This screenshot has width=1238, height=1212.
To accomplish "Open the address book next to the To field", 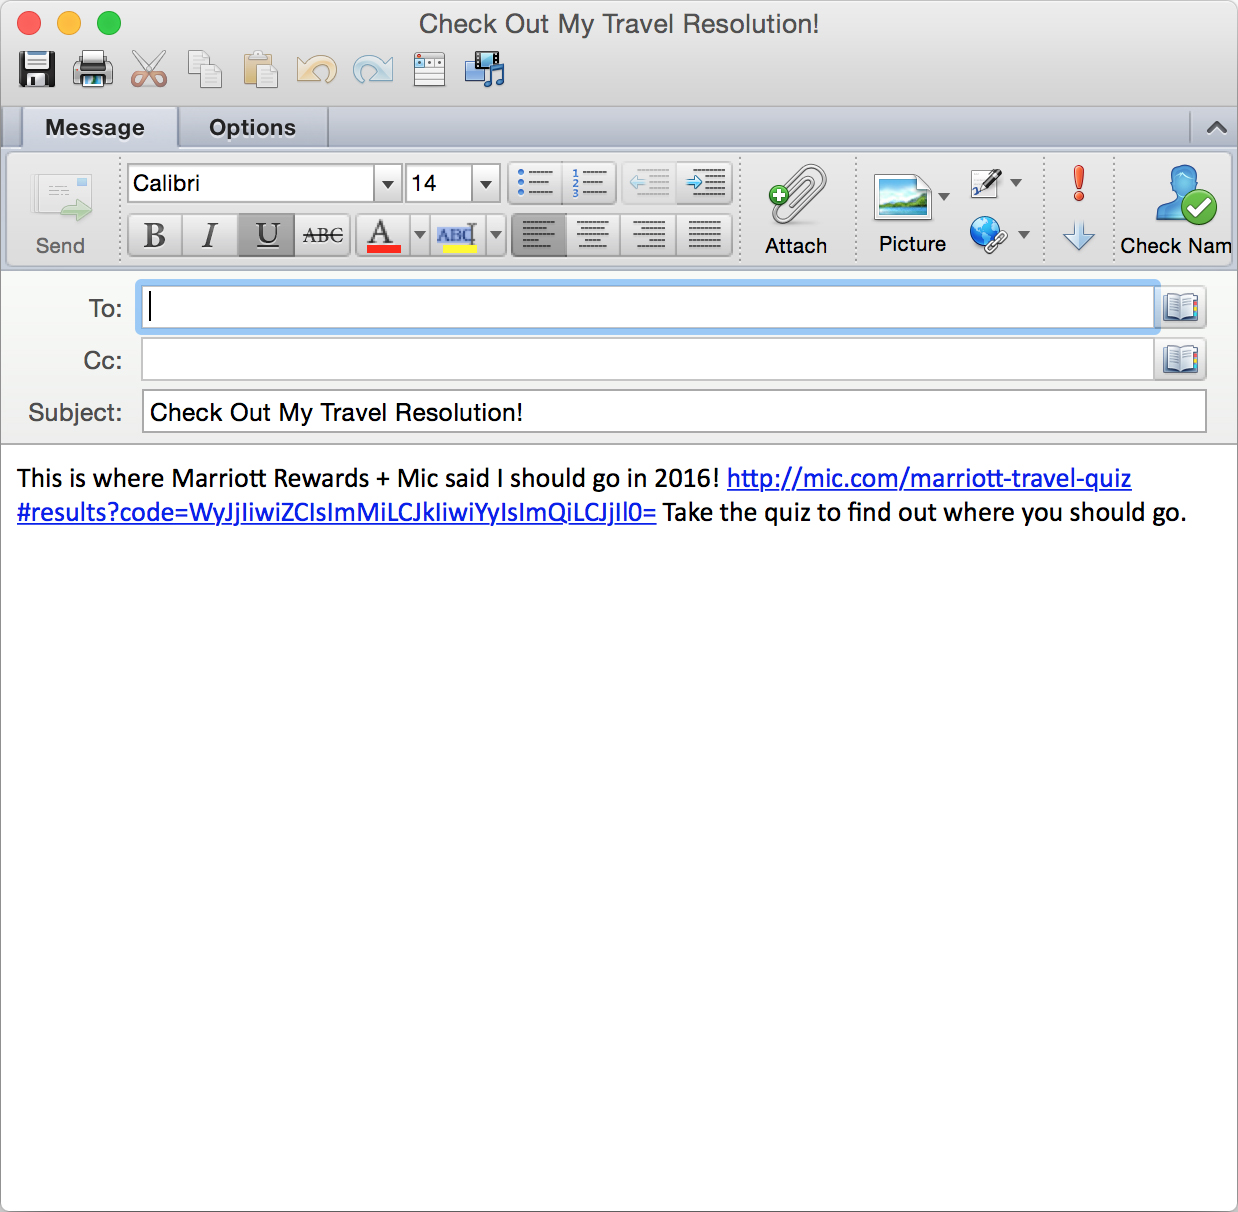I will coord(1180,307).
